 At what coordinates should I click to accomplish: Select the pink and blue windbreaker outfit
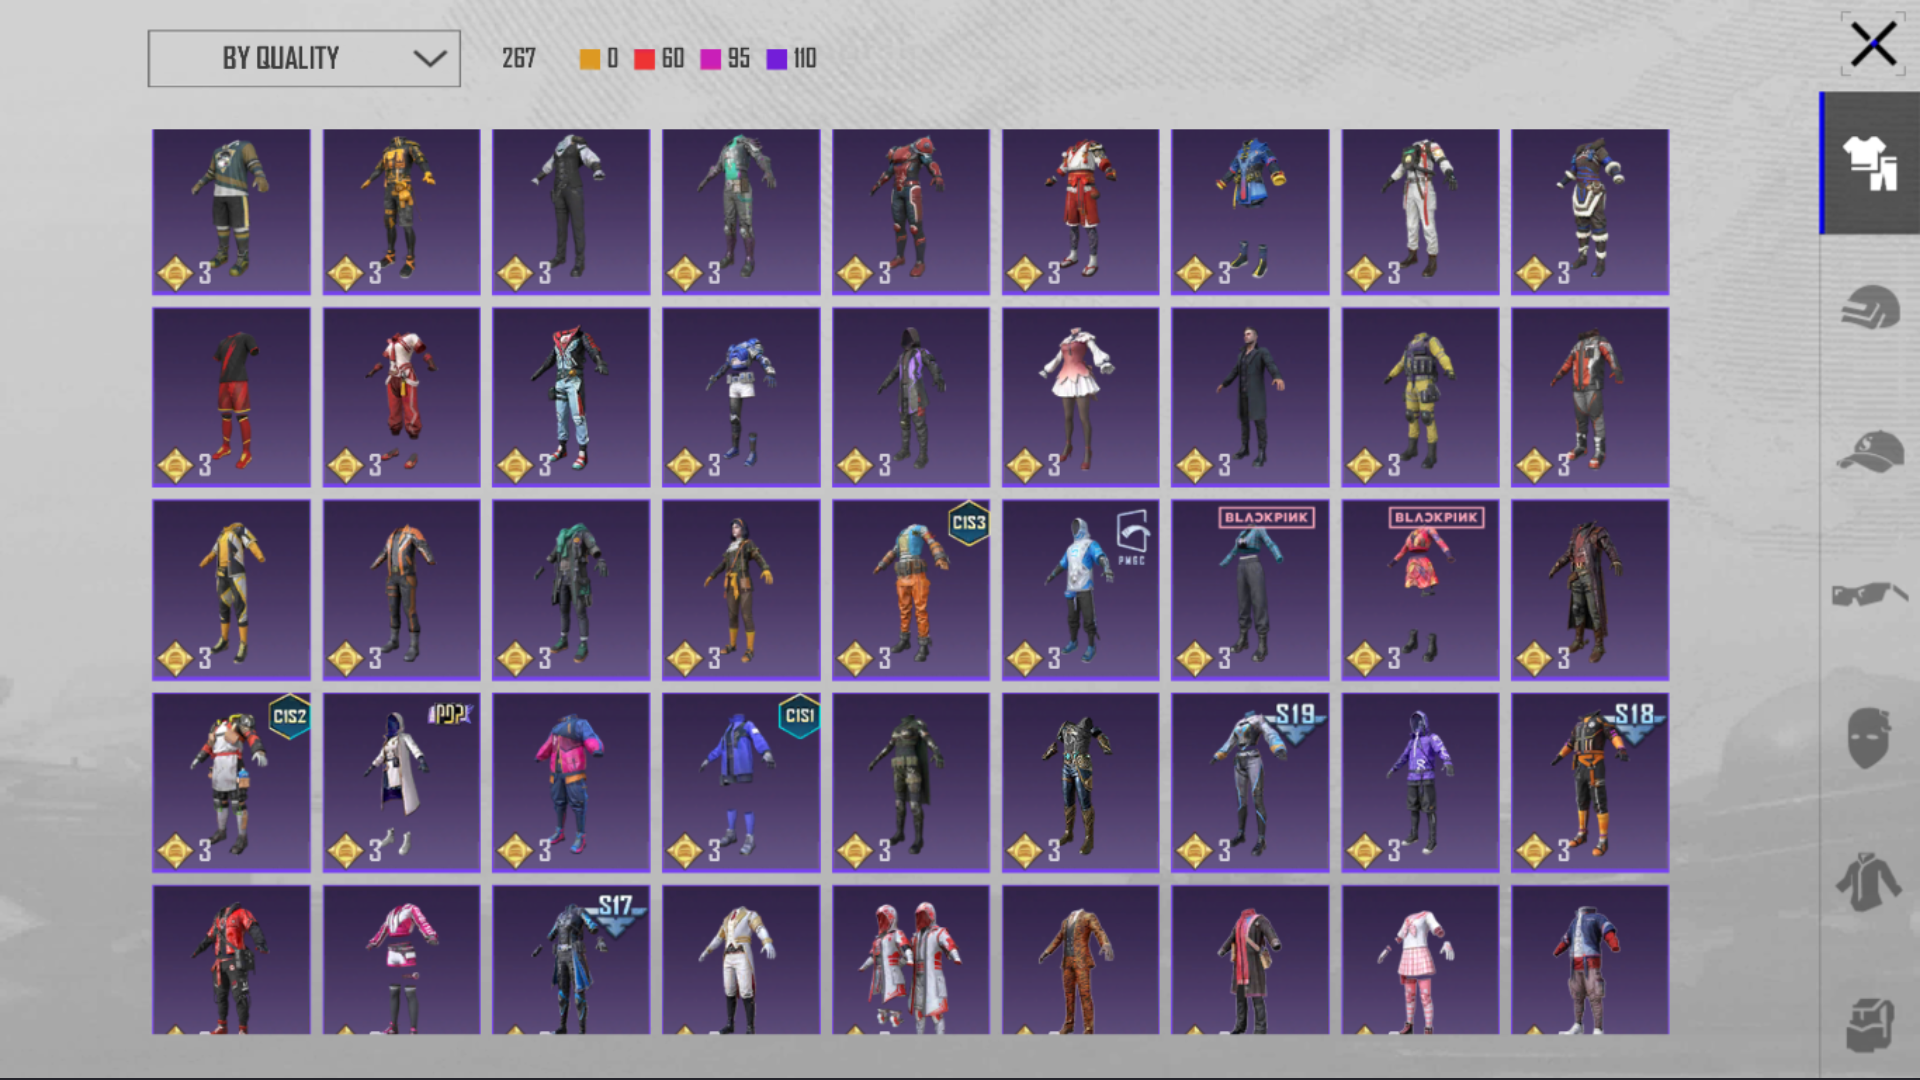coord(571,783)
